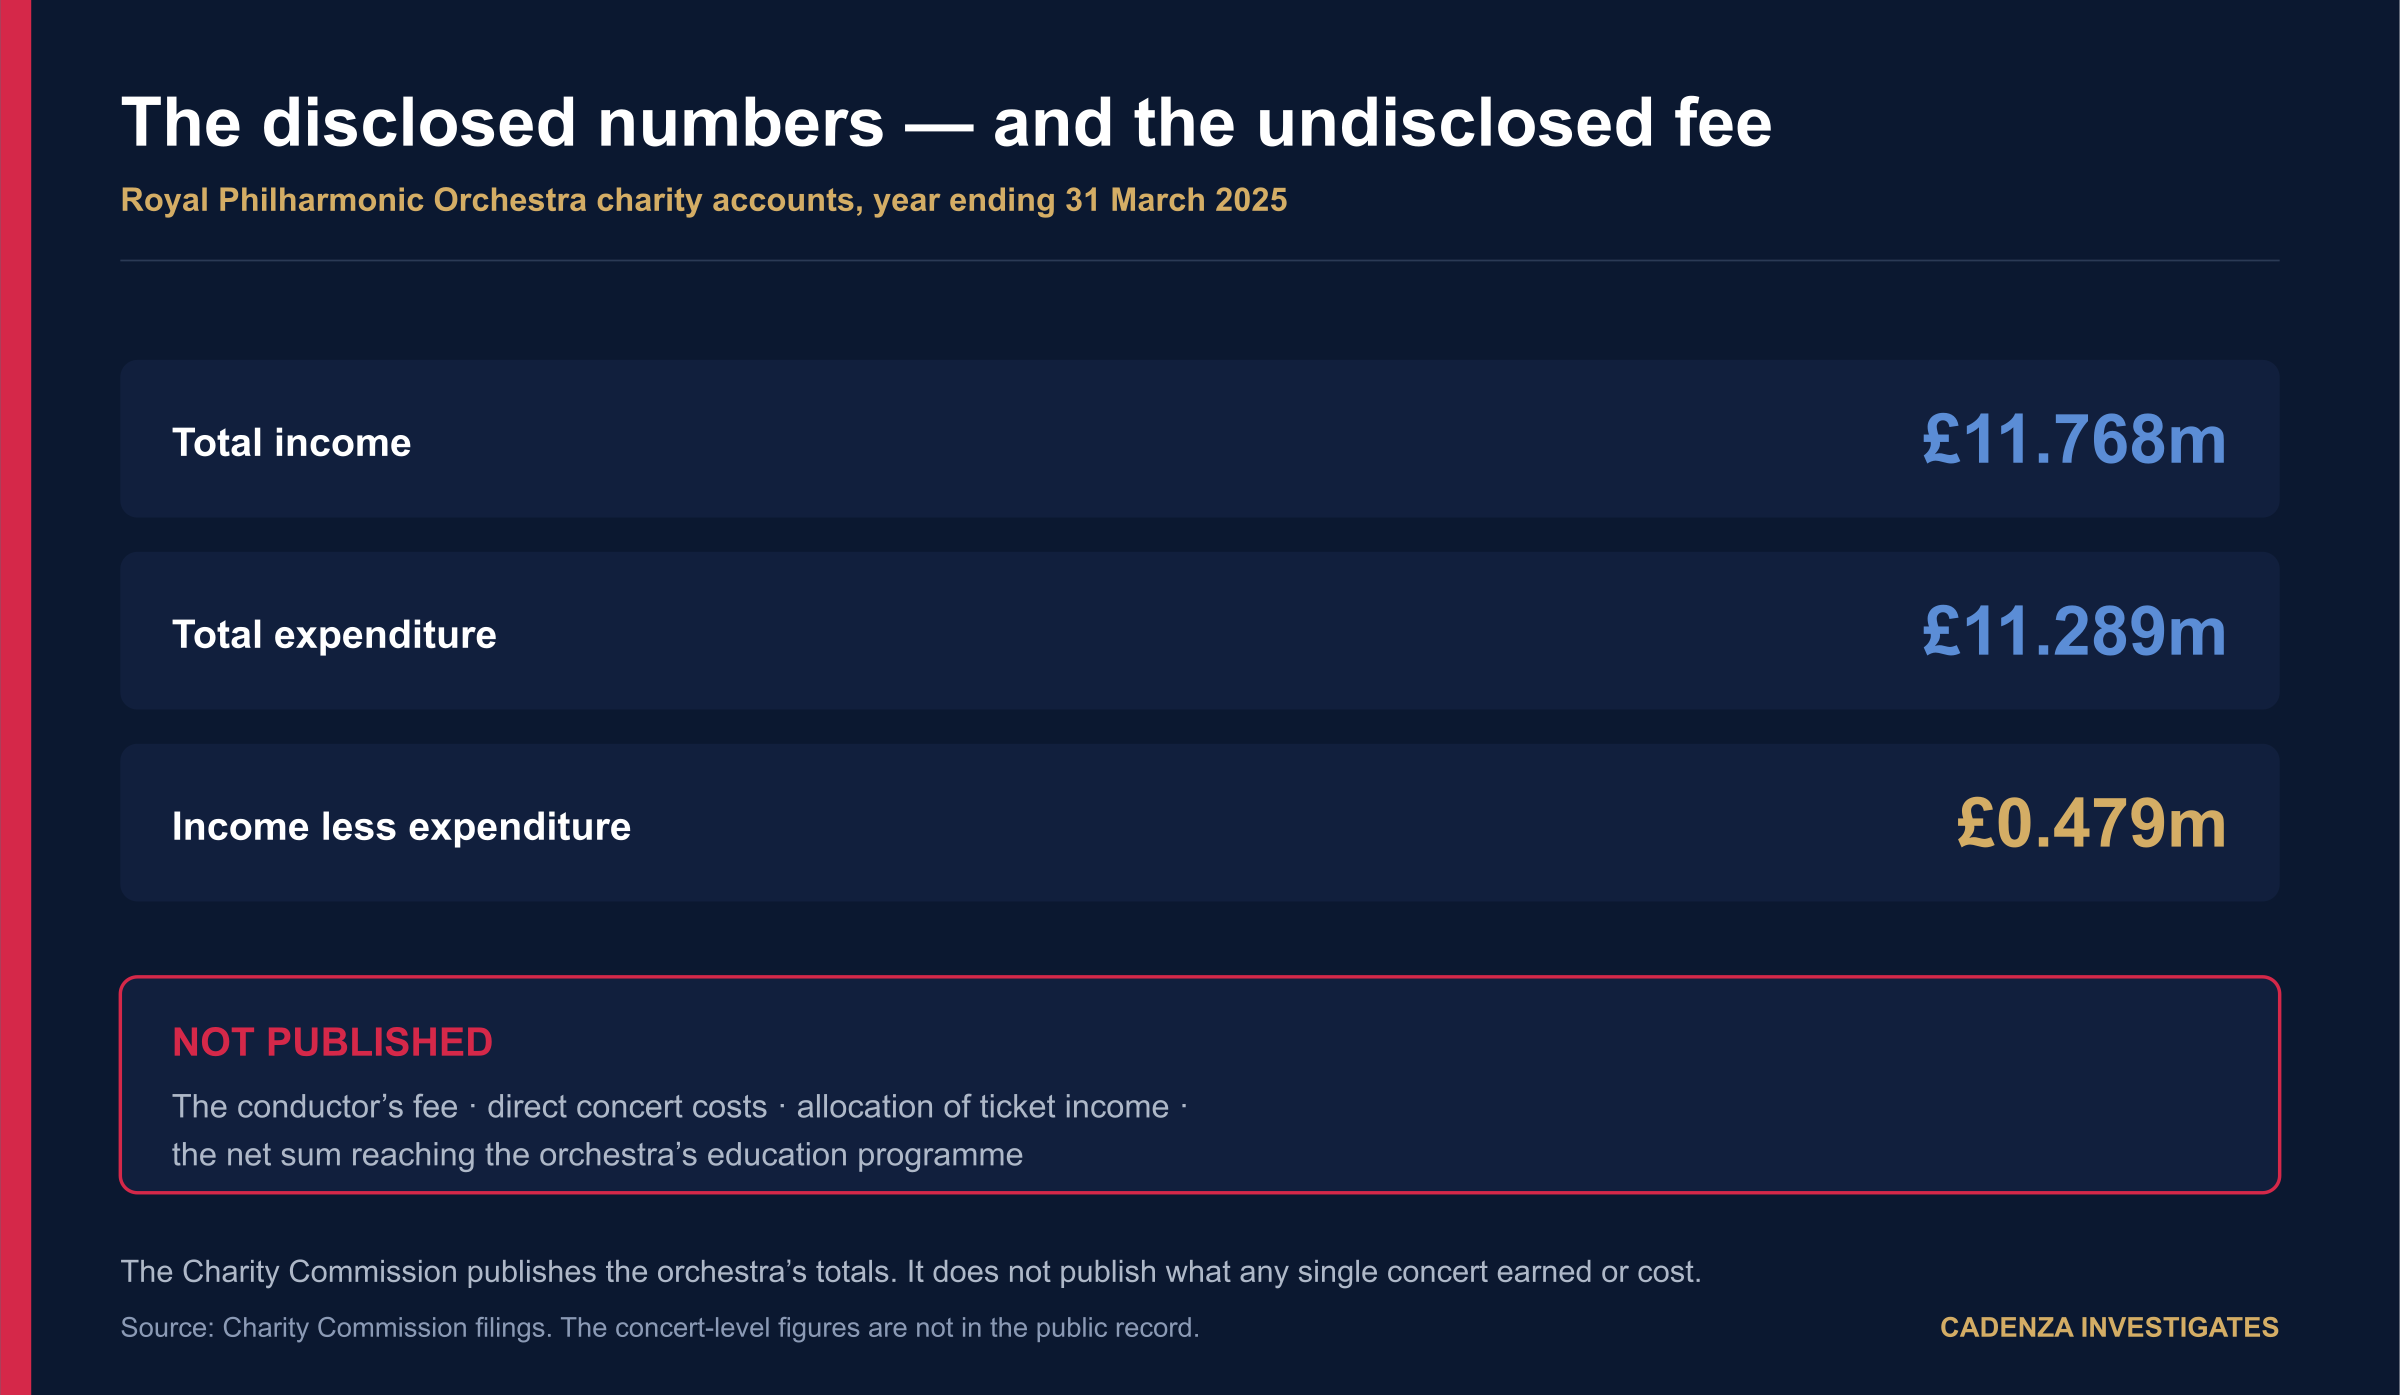
Task: Select the £11.768m income figure
Action: tap(2075, 440)
